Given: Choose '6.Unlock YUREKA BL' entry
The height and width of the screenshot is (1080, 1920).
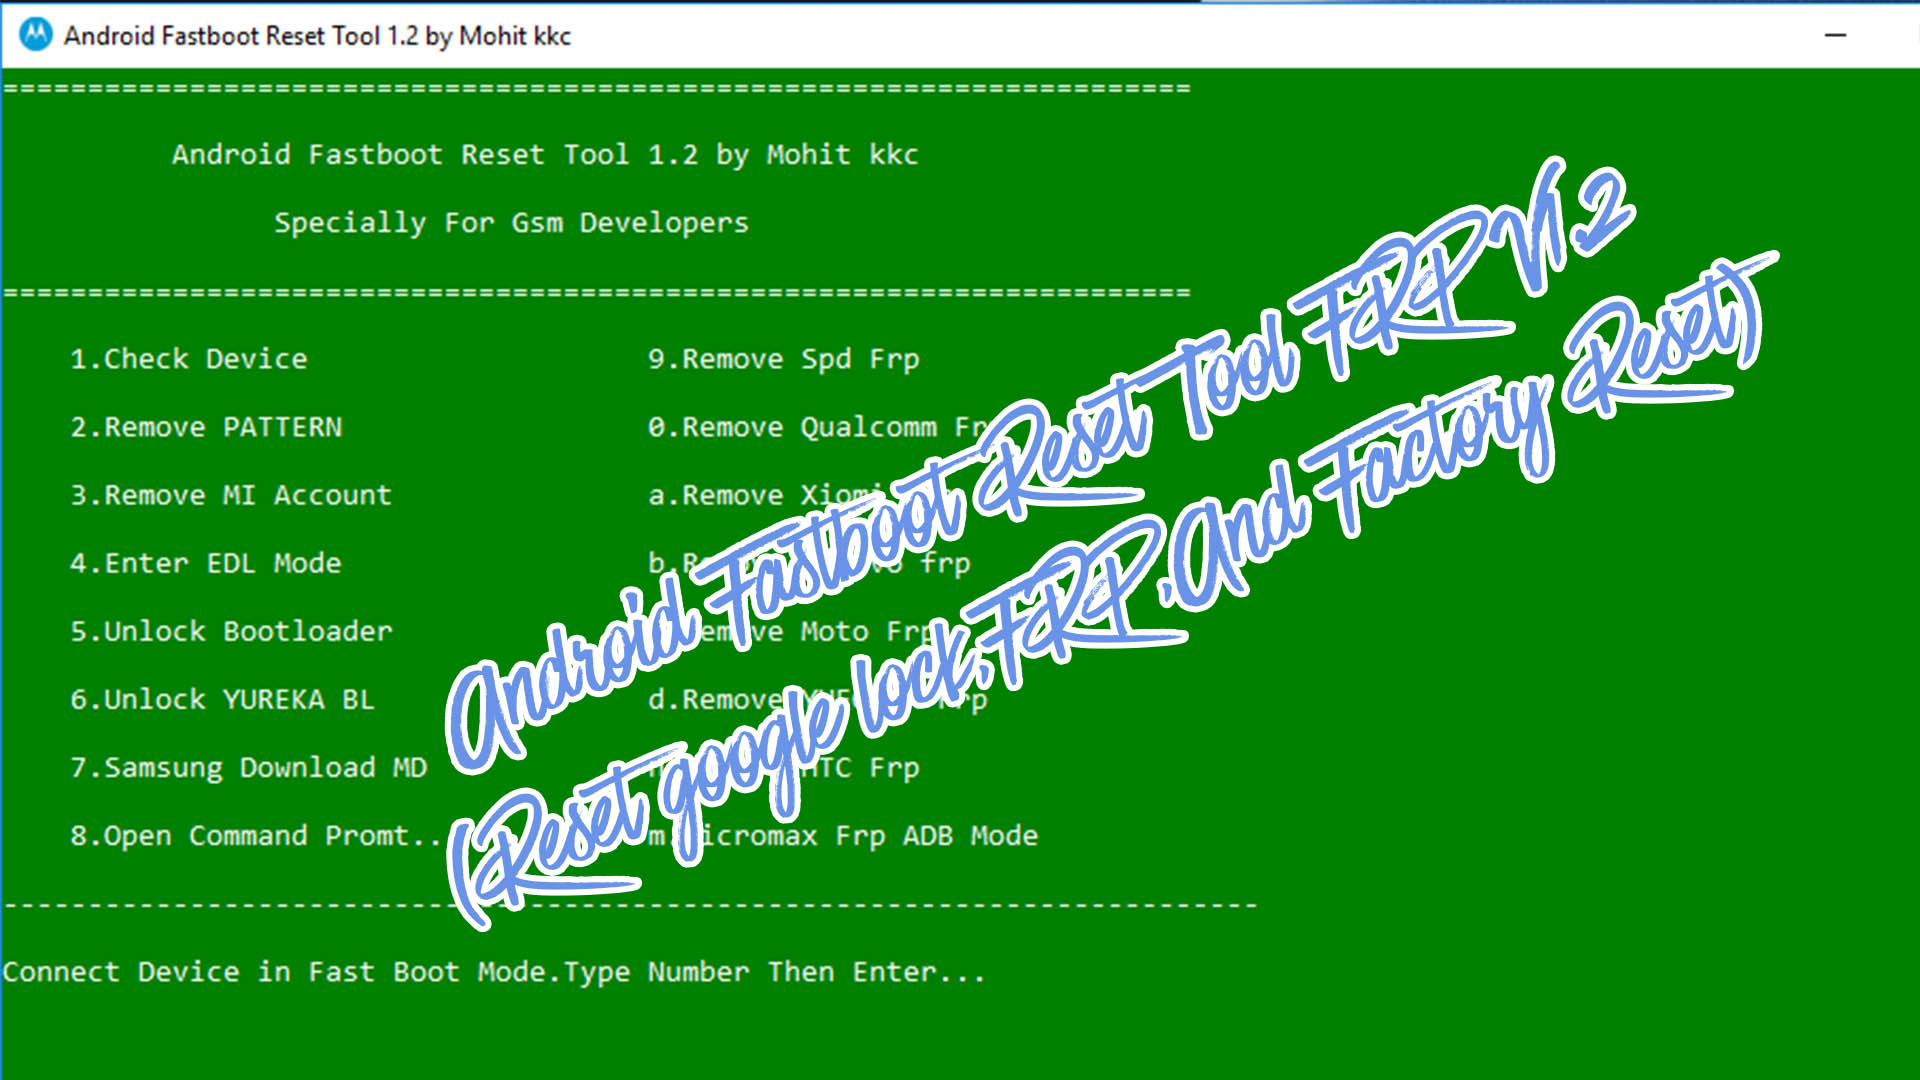Looking at the screenshot, I should point(222,699).
